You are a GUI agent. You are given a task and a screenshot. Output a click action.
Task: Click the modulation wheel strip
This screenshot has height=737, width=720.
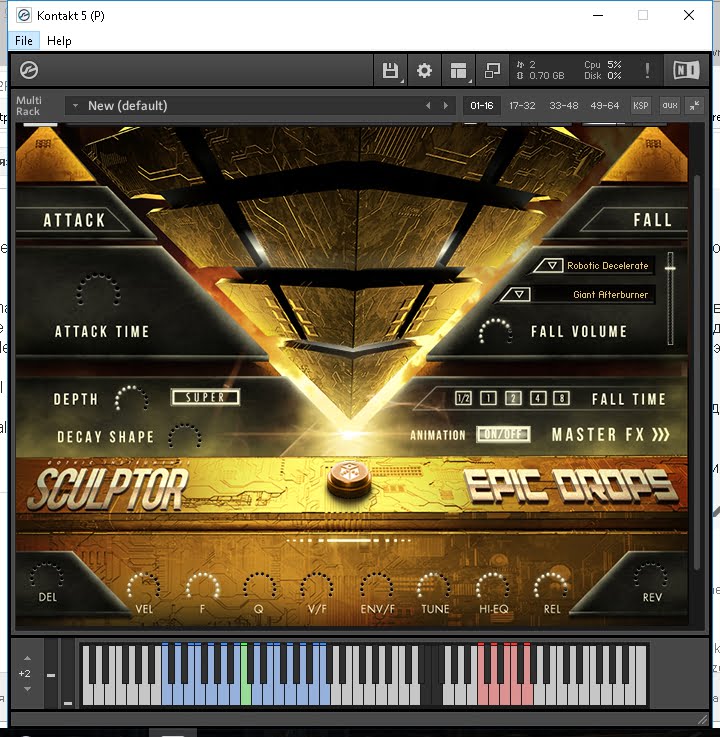tap(68, 672)
